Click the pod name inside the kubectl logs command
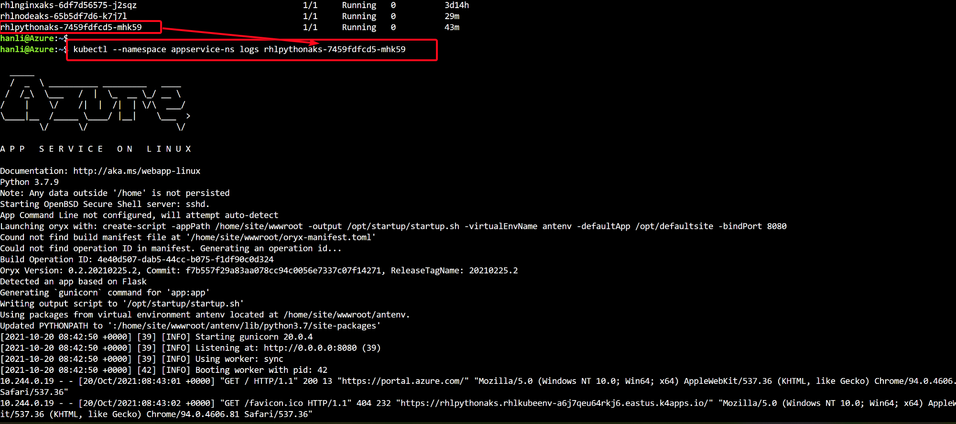 tap(334, 49)
